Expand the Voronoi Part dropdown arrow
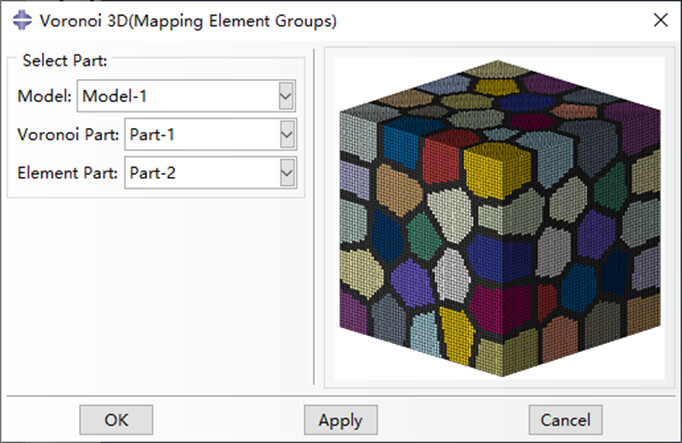Screen dimensions: 682x443 287,134
